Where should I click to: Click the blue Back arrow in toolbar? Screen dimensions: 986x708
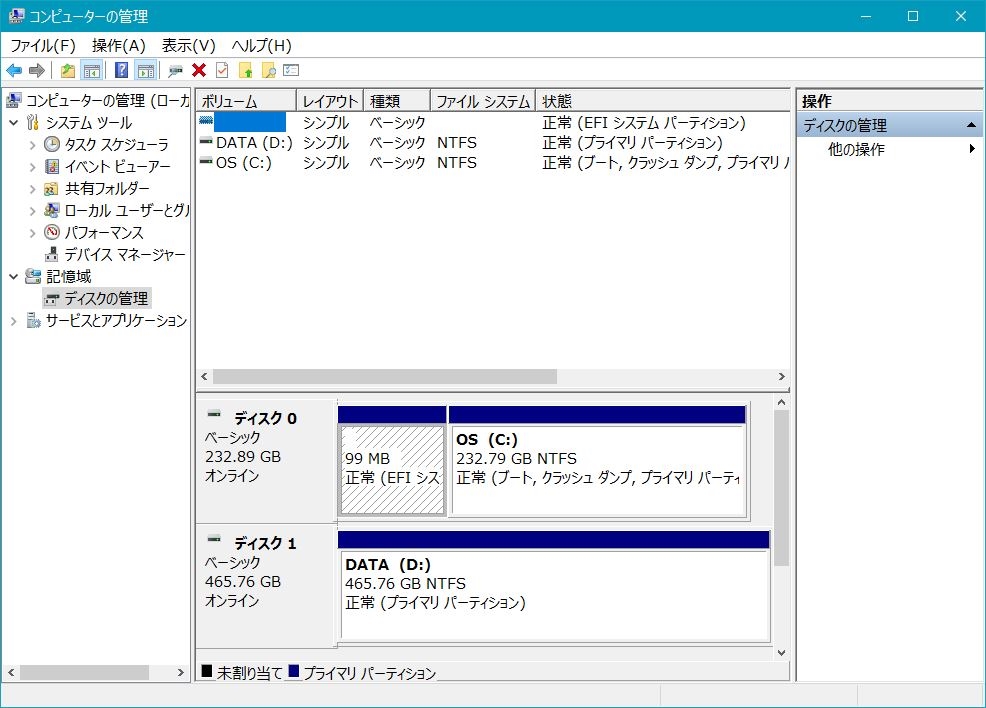coord(14,70)
